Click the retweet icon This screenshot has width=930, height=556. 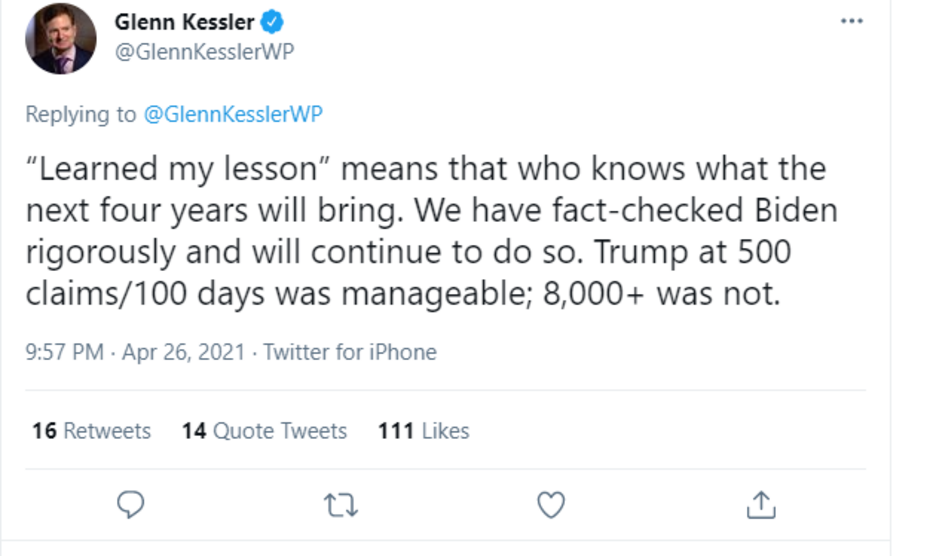pos(340,506)
